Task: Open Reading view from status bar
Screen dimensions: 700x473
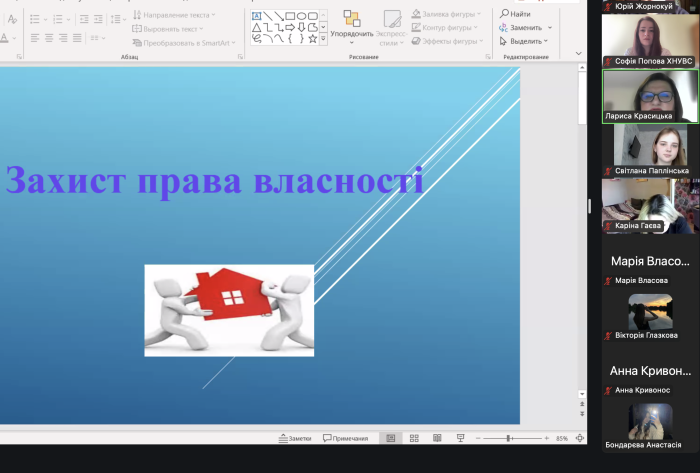Action: [x=437, y=438]
